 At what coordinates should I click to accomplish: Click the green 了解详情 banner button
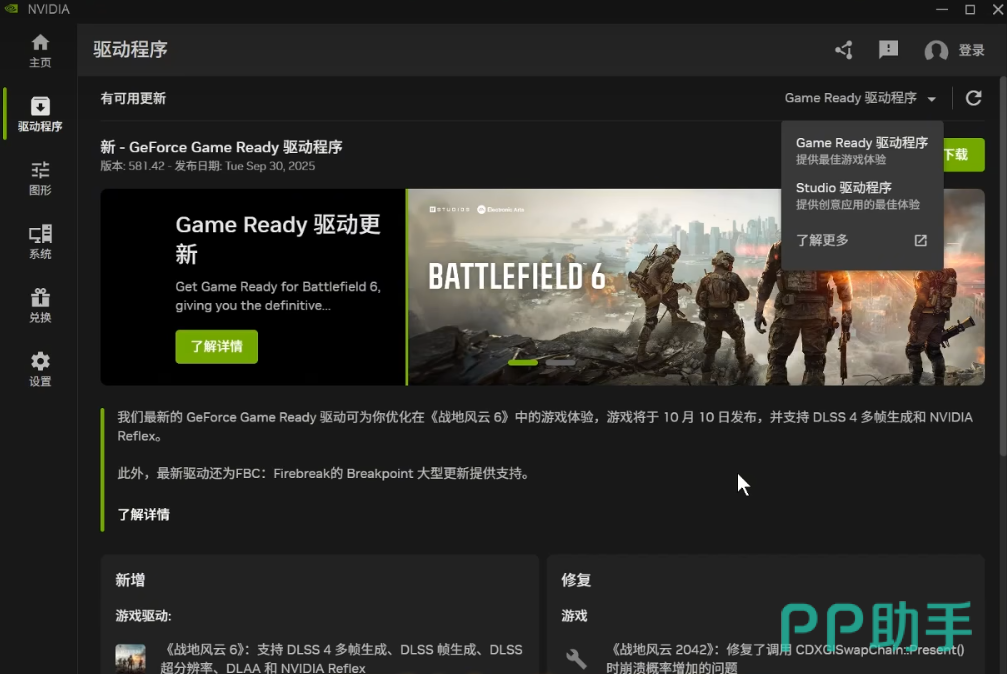tap(216, 346)
